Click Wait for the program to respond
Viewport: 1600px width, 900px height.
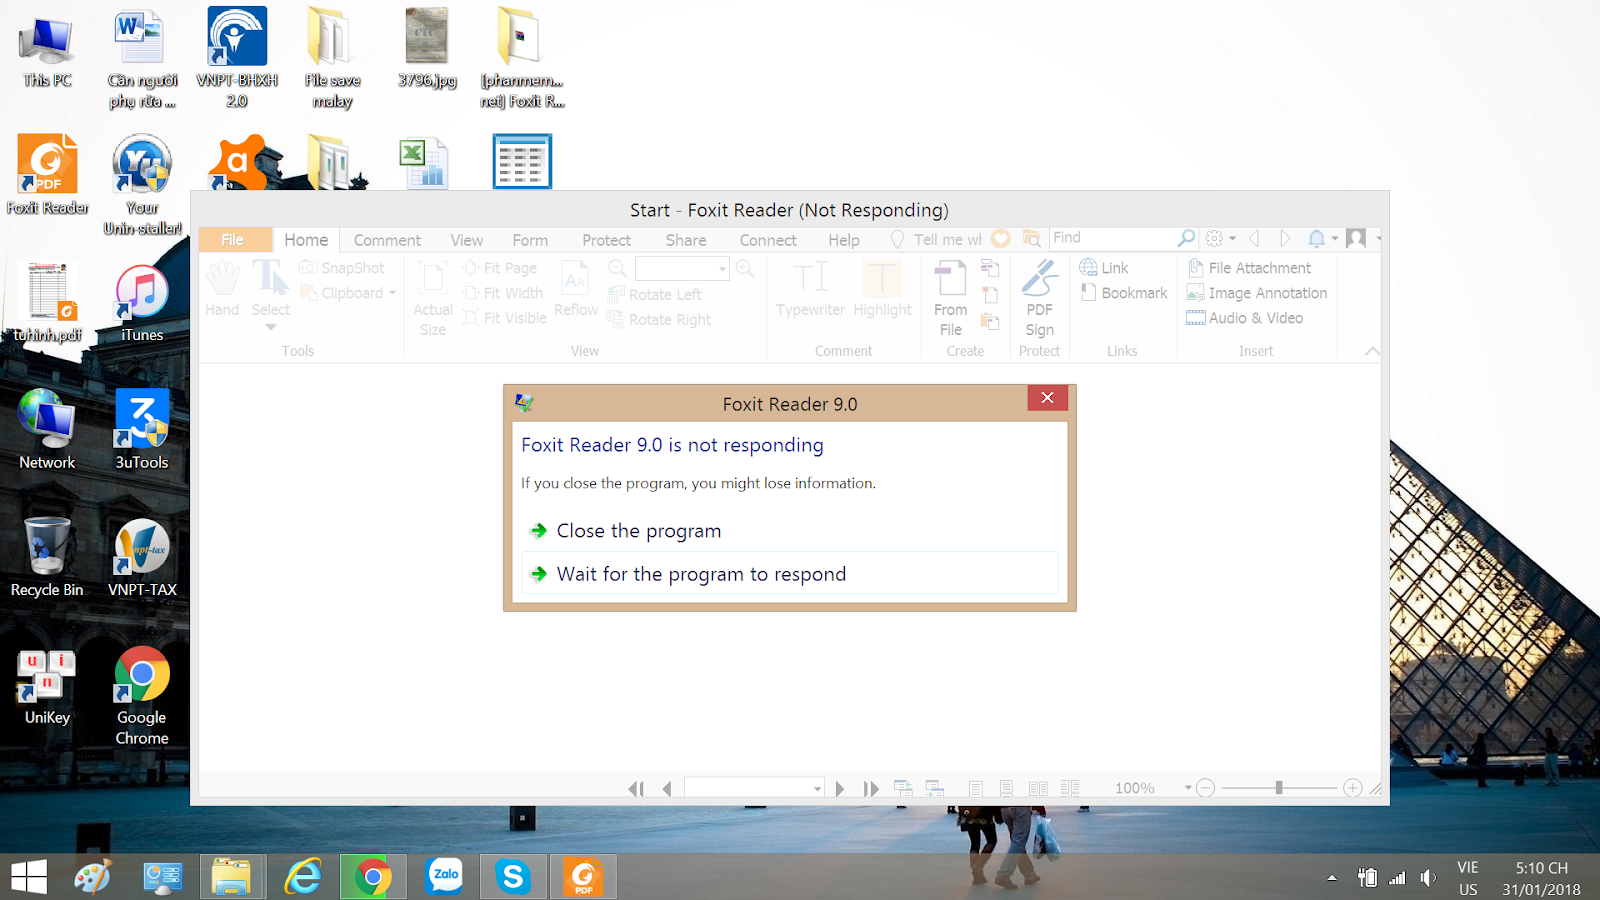(789, 574)
